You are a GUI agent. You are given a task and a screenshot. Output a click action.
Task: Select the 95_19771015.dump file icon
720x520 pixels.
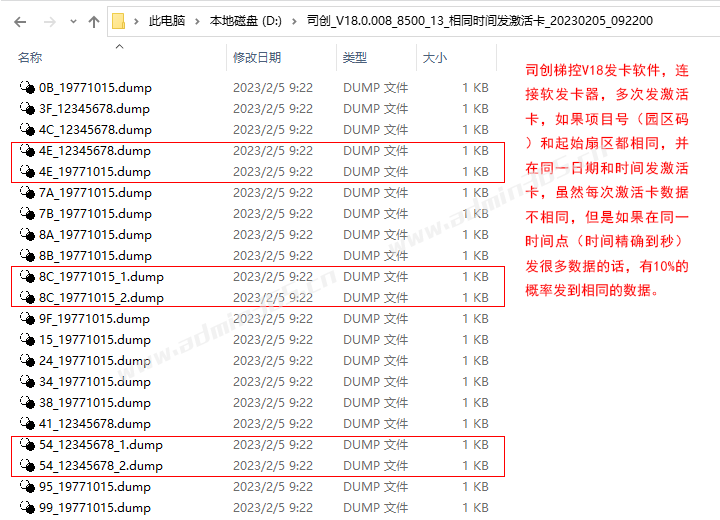tap(28, 486)
